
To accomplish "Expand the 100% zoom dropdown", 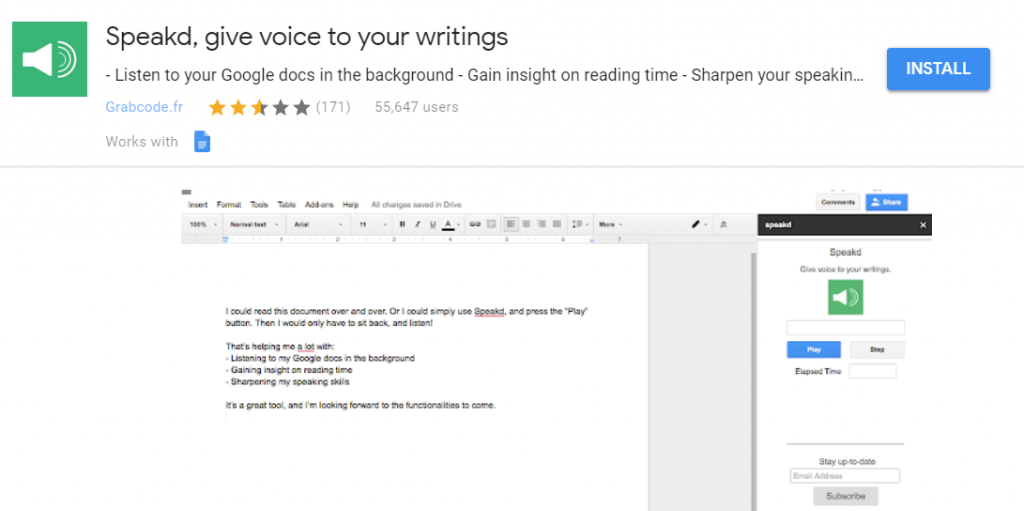I will pyautogui.click(x=203, y=224).
